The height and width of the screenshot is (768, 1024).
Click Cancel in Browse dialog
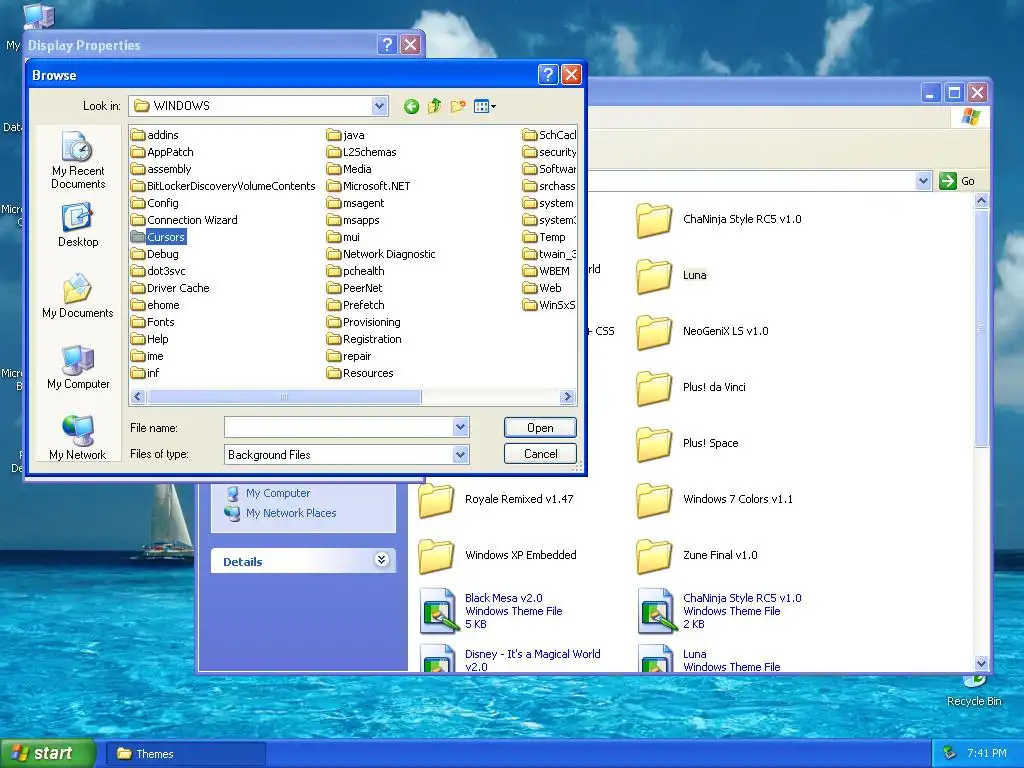pyautogui.click(x=540, y=454)
